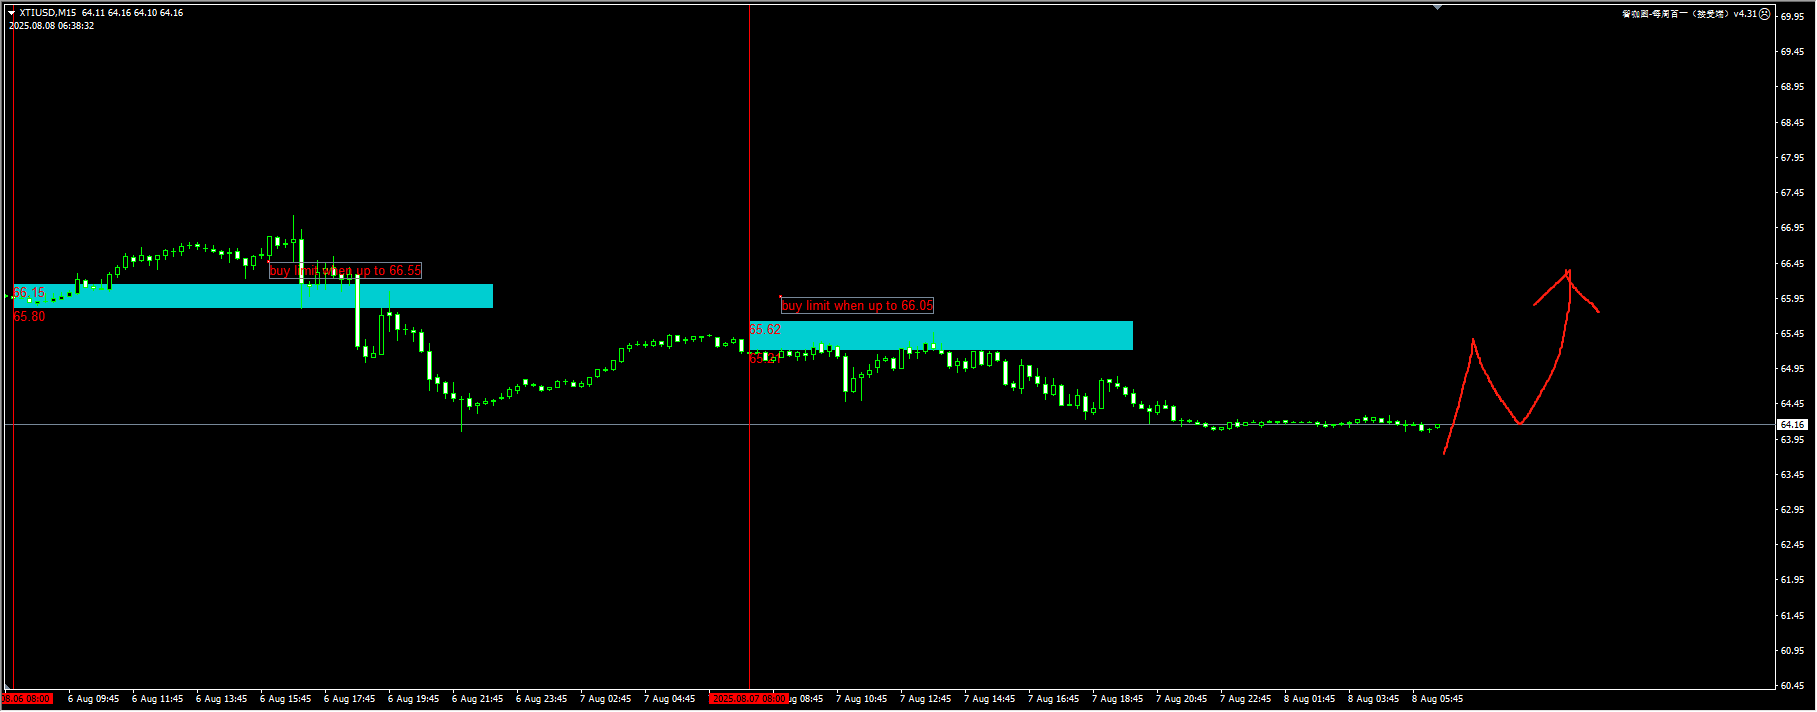Viewport: 1817px width, 712px height.
Task: Click the XTIUSD,M15 chart title text
Action: [47, 13]
